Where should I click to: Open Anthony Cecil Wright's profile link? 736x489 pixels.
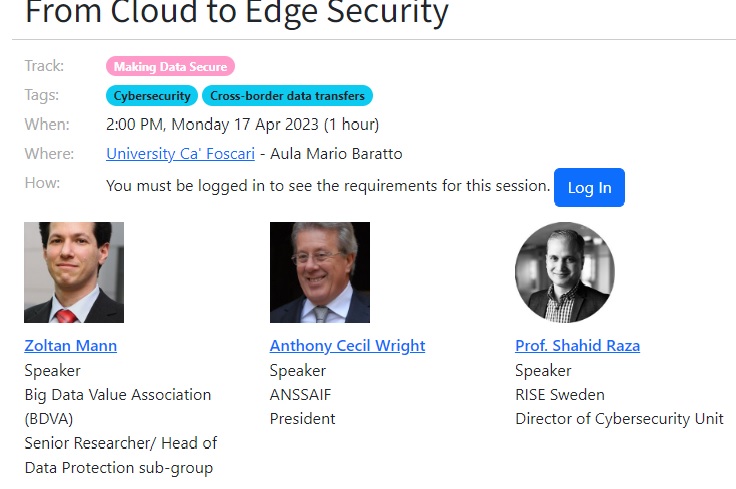(x=347, y=345)
